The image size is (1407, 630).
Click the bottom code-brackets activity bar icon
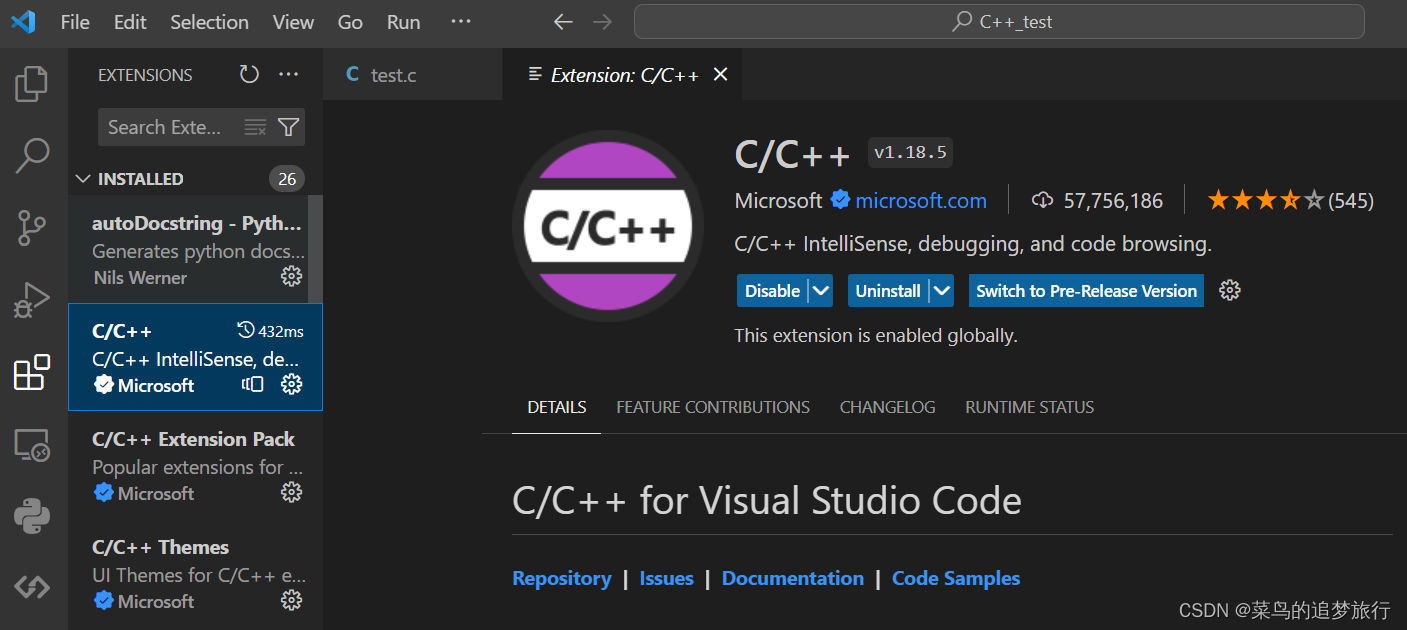tap(32, 587)
